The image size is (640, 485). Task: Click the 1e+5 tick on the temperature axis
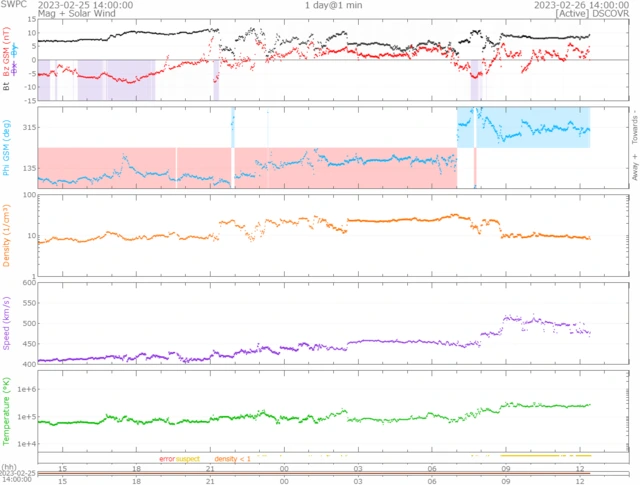(x=27, y=417)
